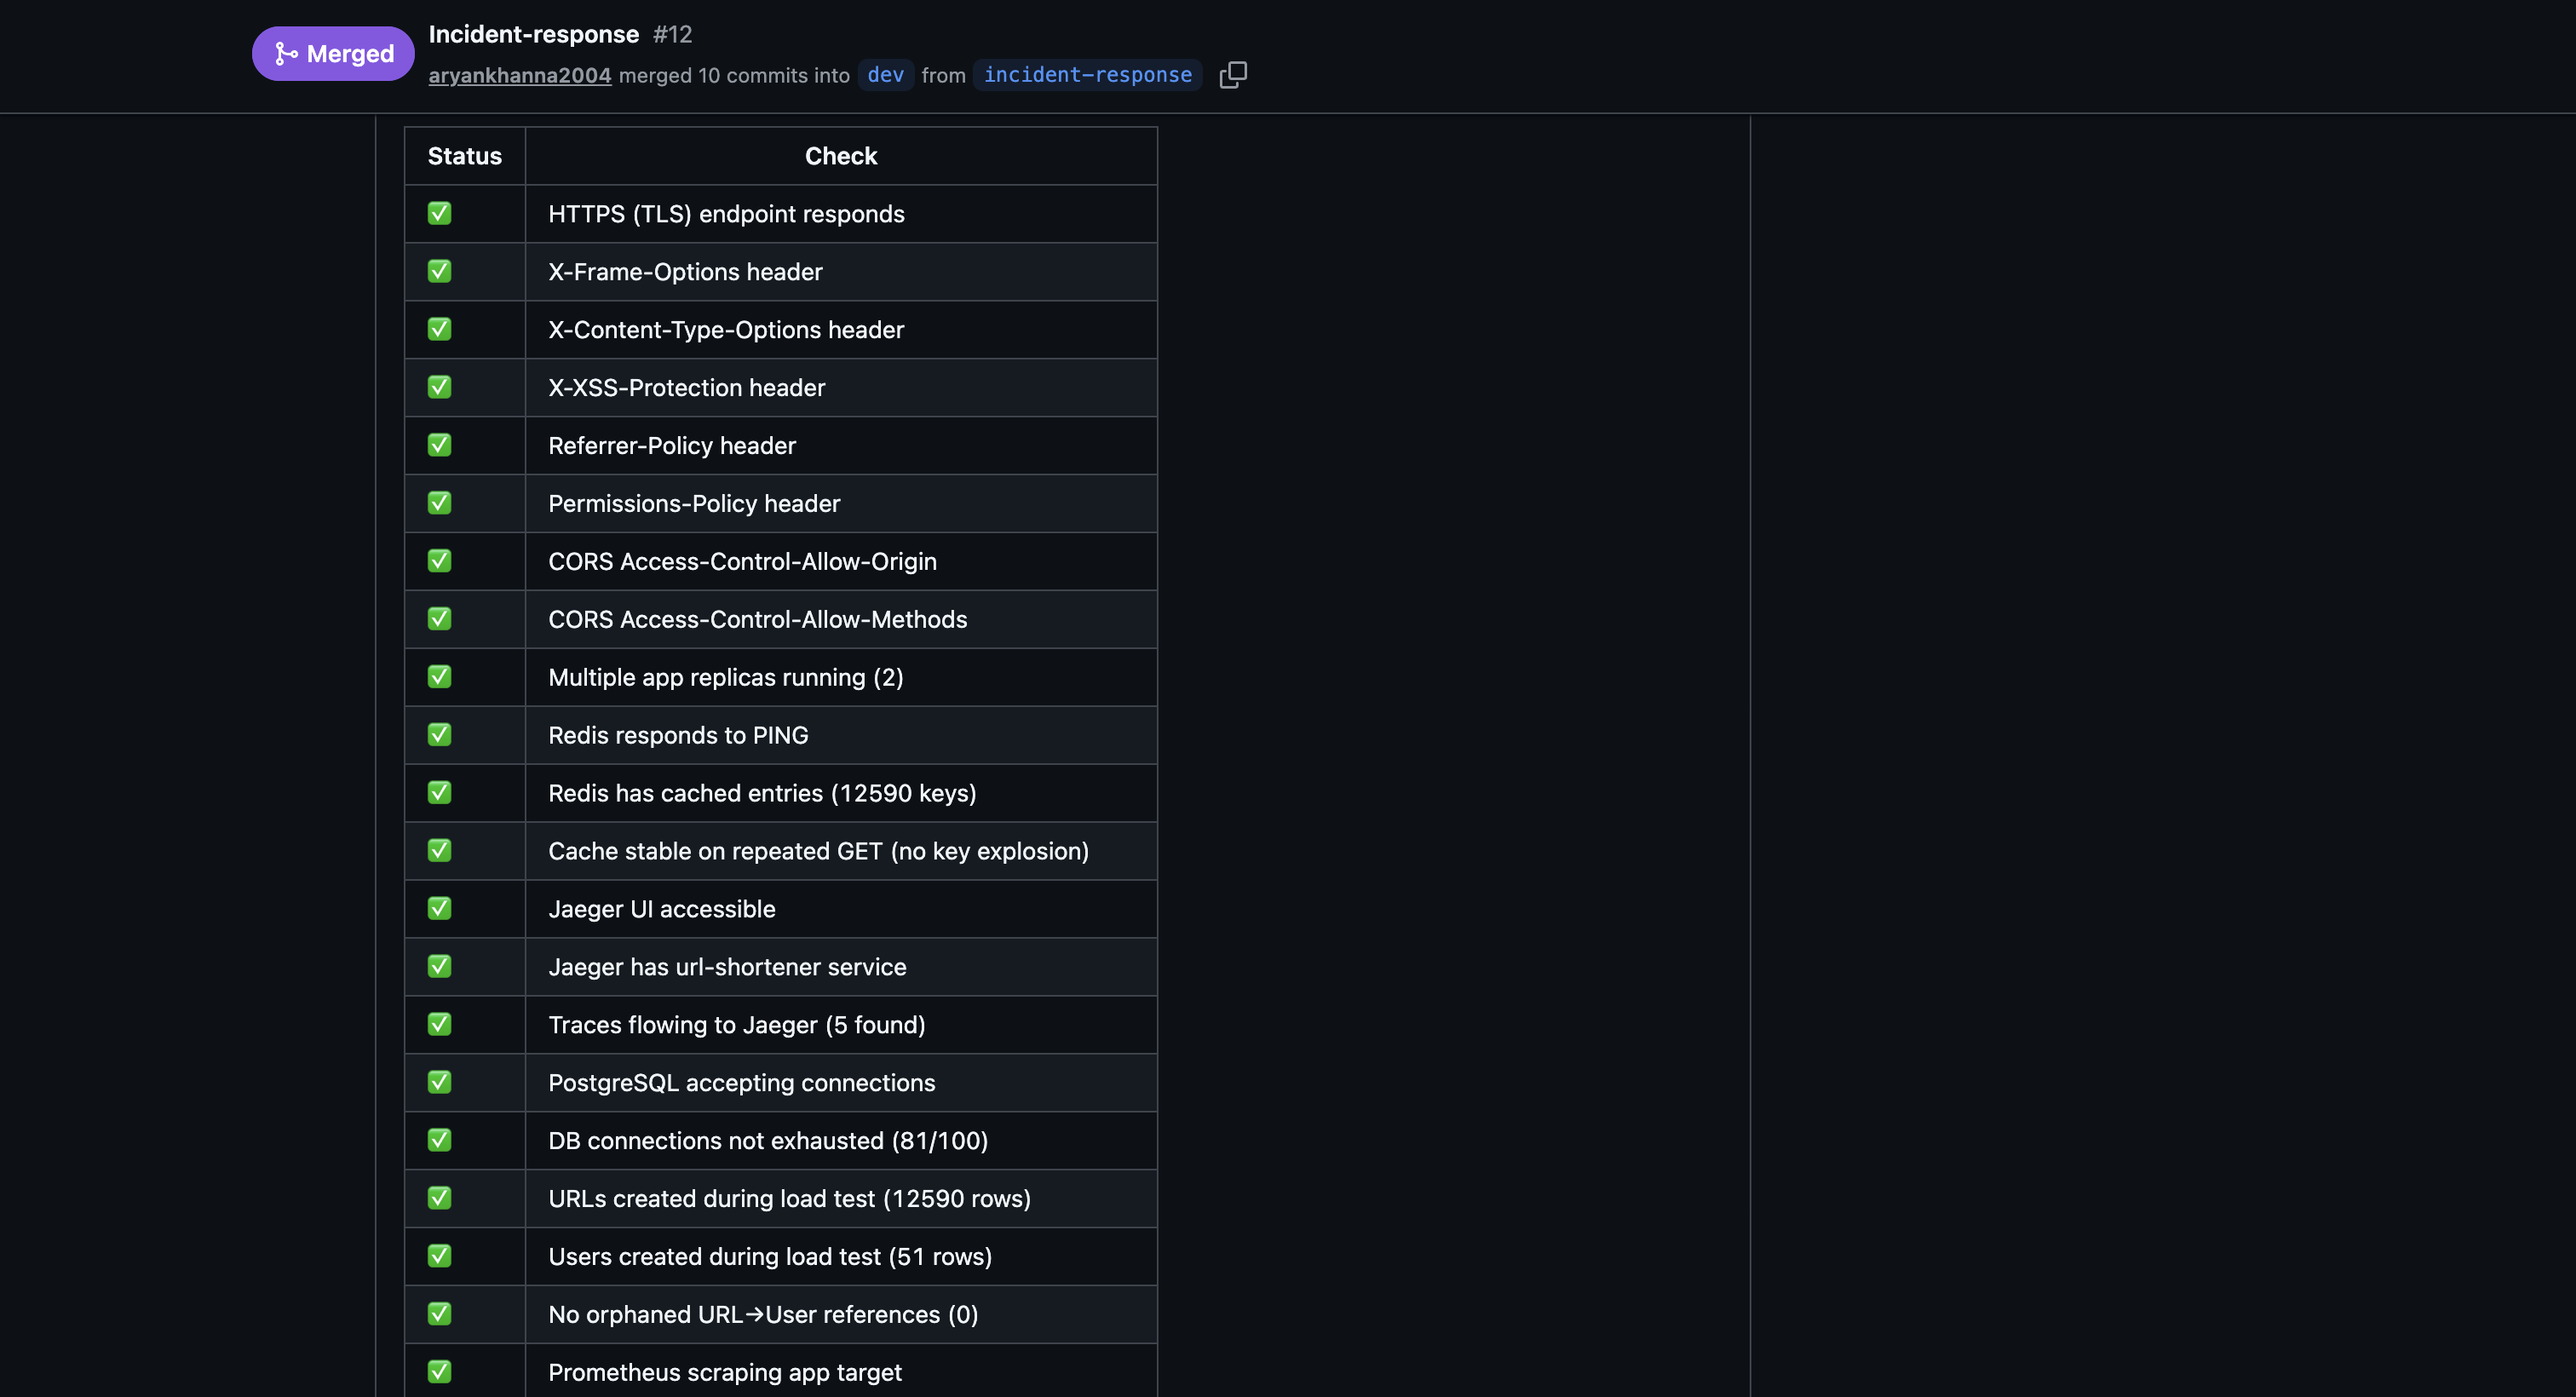The image size is (2576, 1397).
Task: Select the row for DB connections not exhausted
Action: (x=768, y=1140)
